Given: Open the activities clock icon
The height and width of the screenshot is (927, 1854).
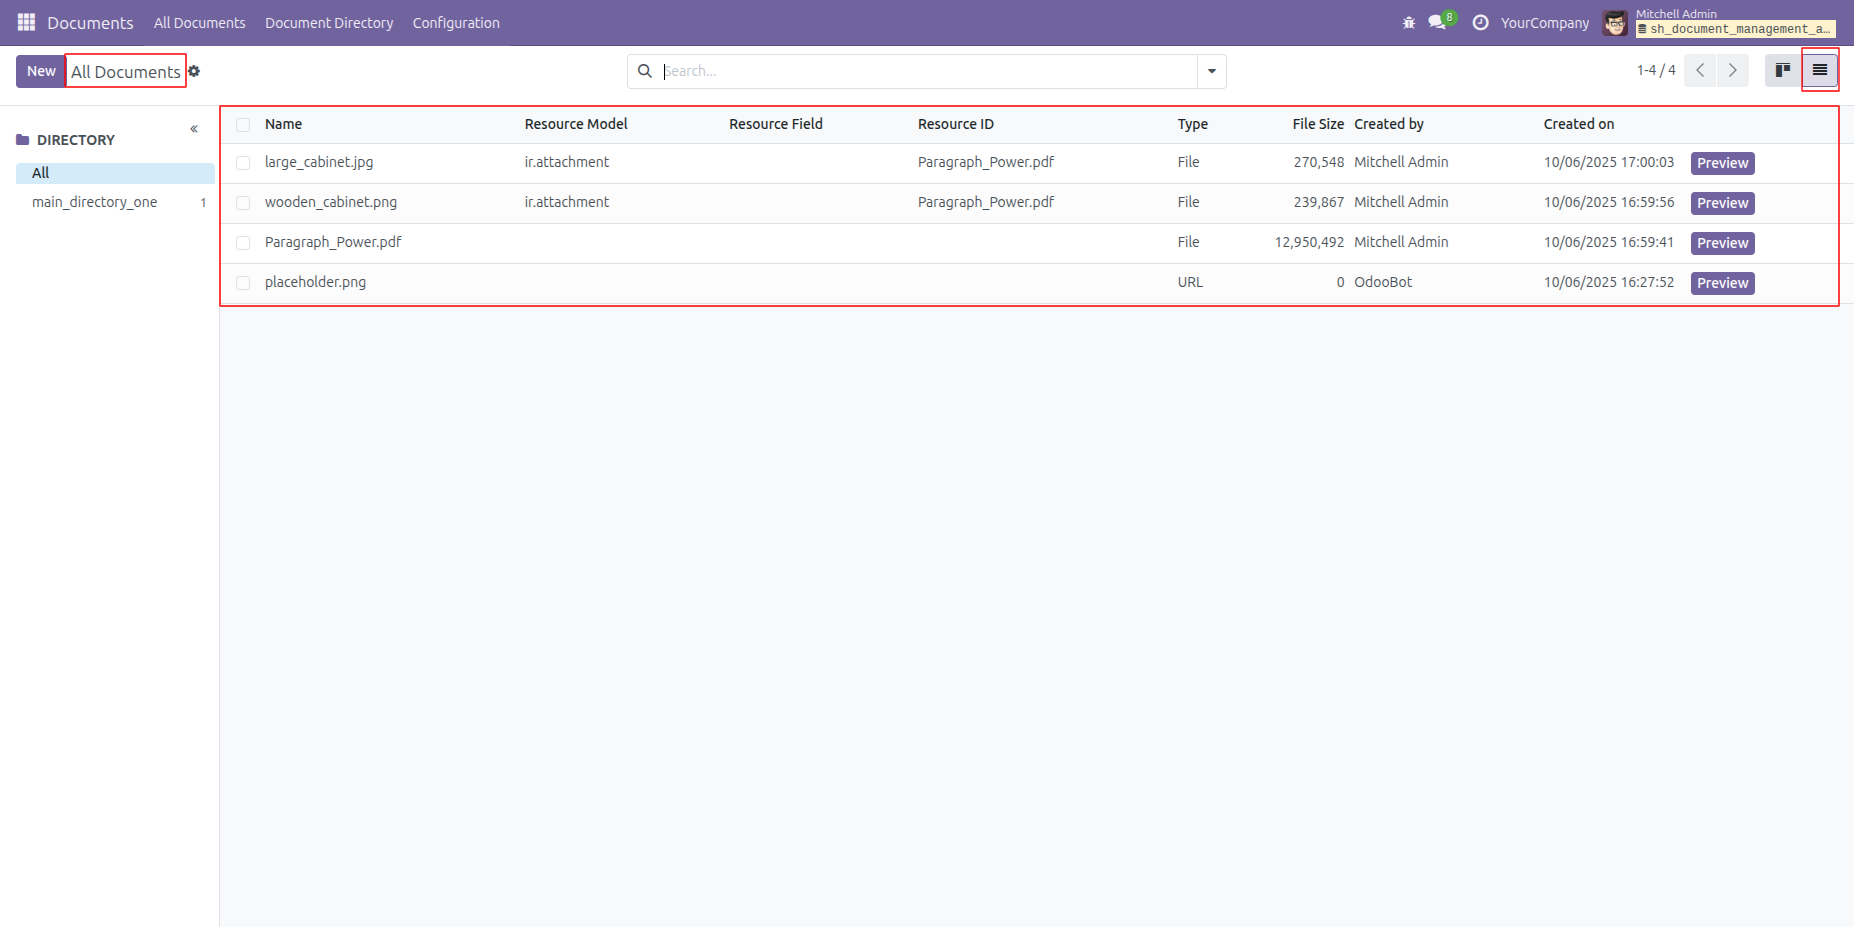Looking at the screenshot, I should (1480, 23).
